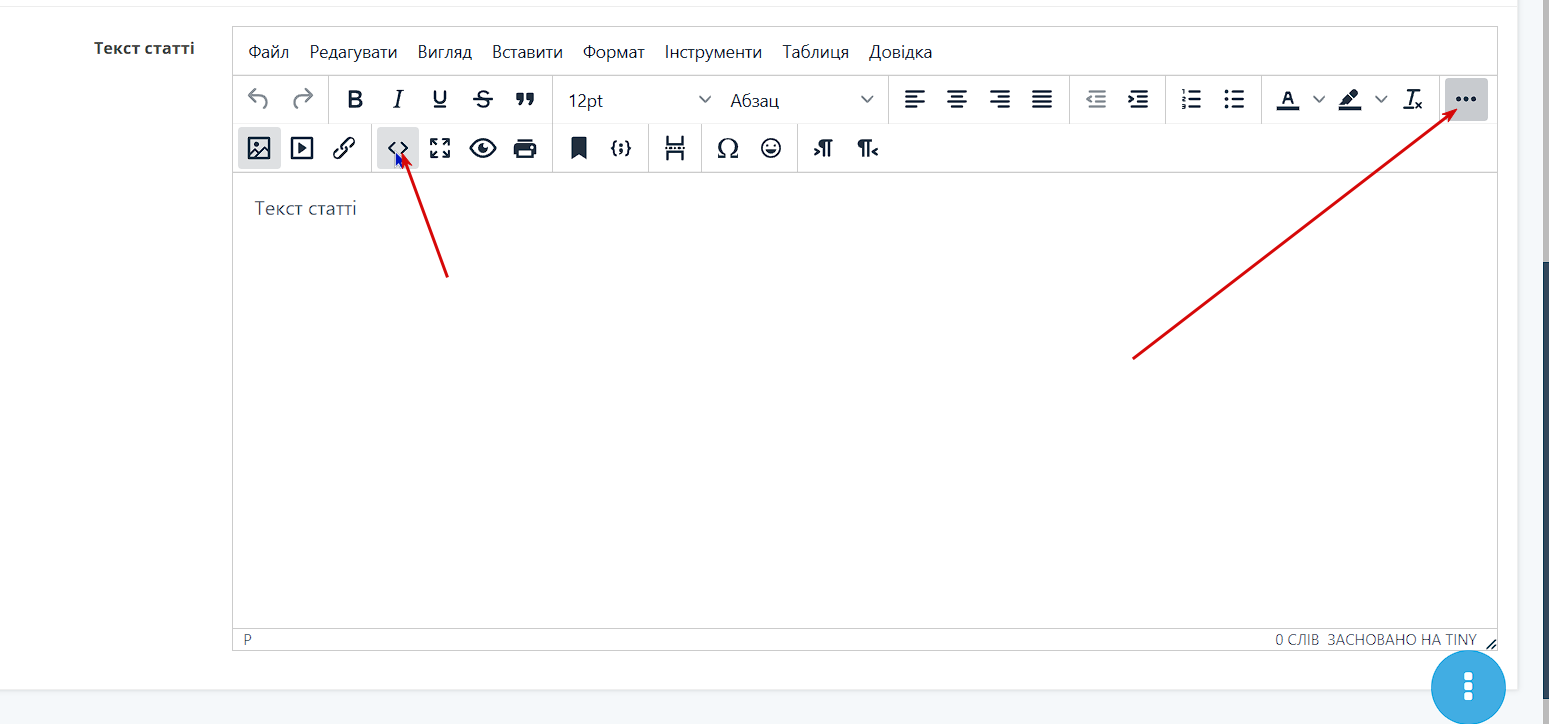This screenshot has height=724, width=1549.
Task: Toggle bold formatting
Action: [x=355, y=99]
